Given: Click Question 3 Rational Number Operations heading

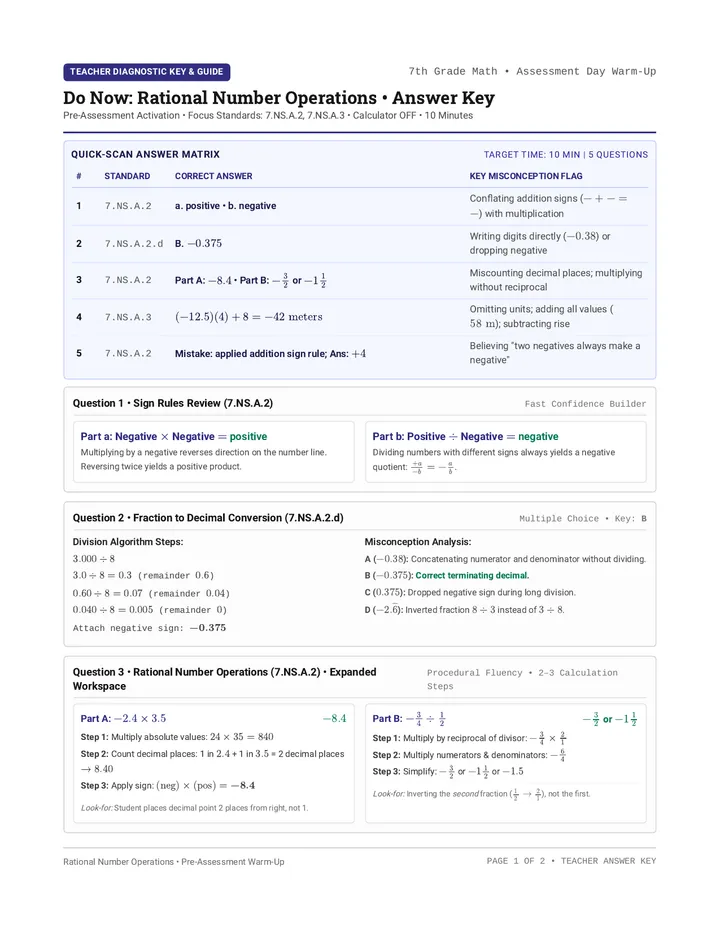Looking at the screenshot, I should point(224,679).
